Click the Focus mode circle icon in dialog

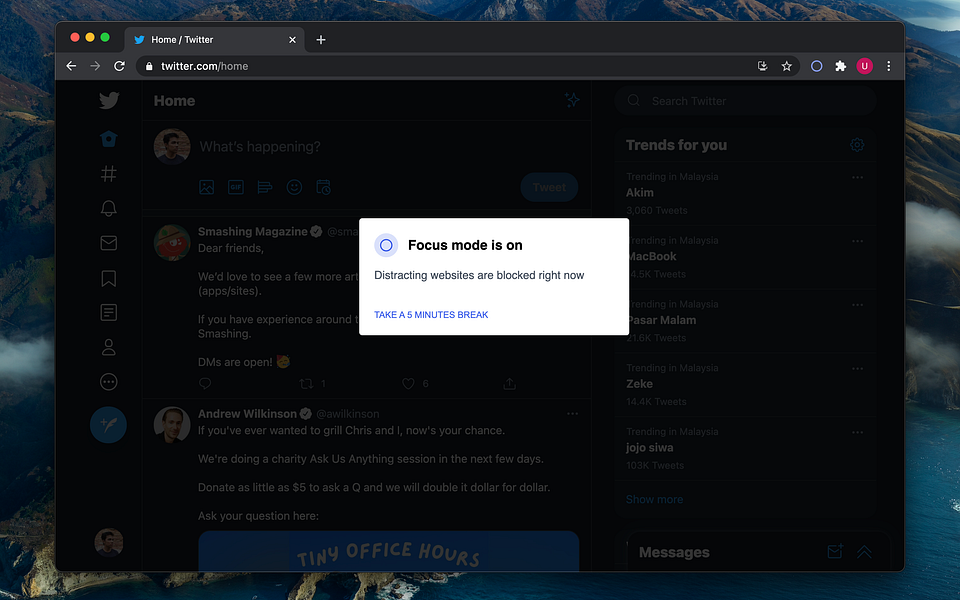coord(386,246)
